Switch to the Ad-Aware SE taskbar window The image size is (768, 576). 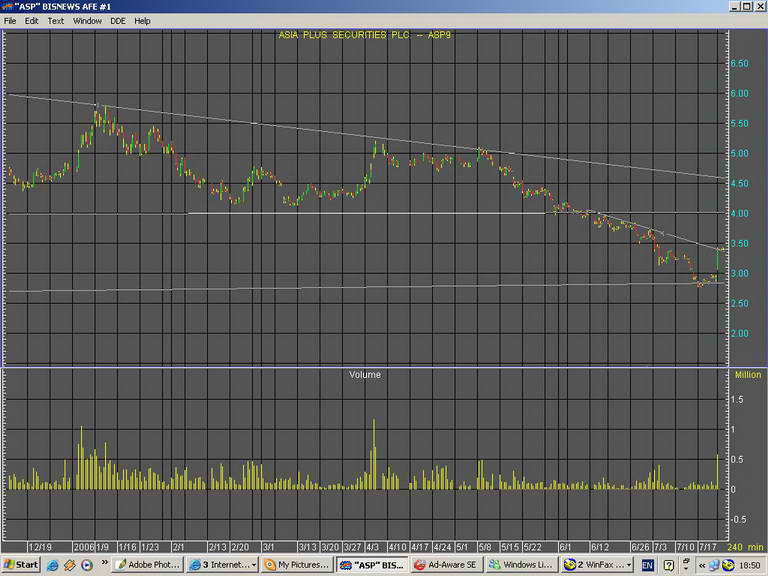447,565
